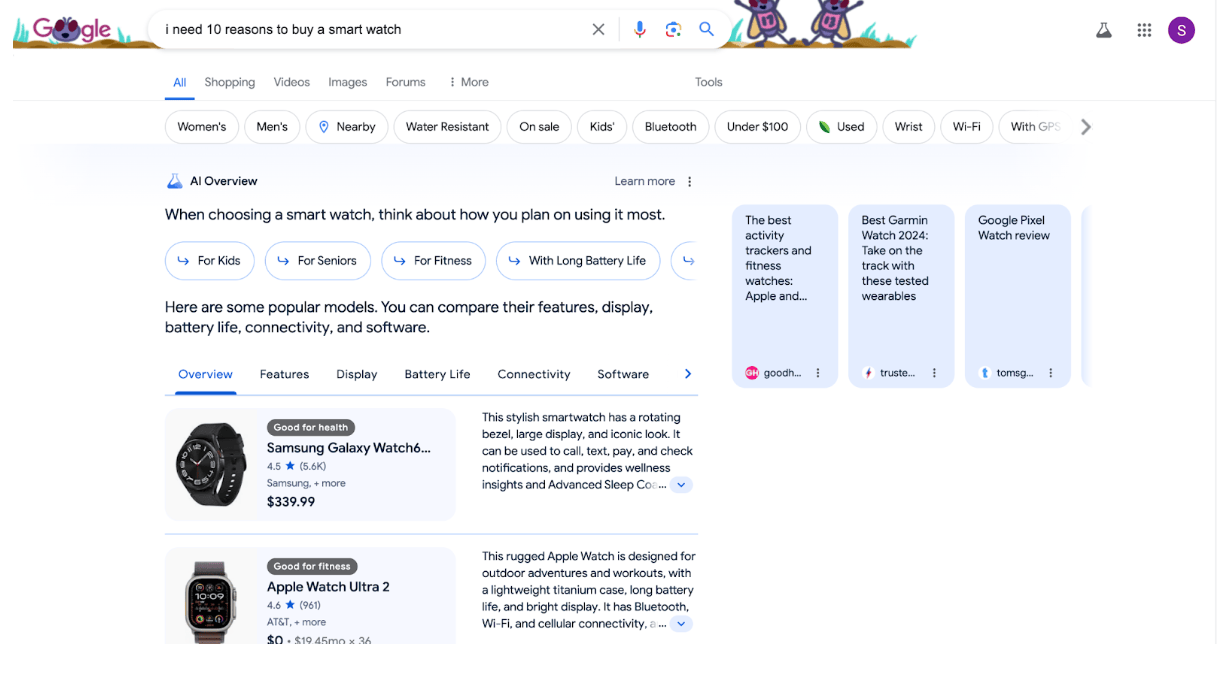The height and width of the screenshot is (678, 1222).
Task: Open the Apple Watch Ultra 2 product title
Action: pos(328,587)
